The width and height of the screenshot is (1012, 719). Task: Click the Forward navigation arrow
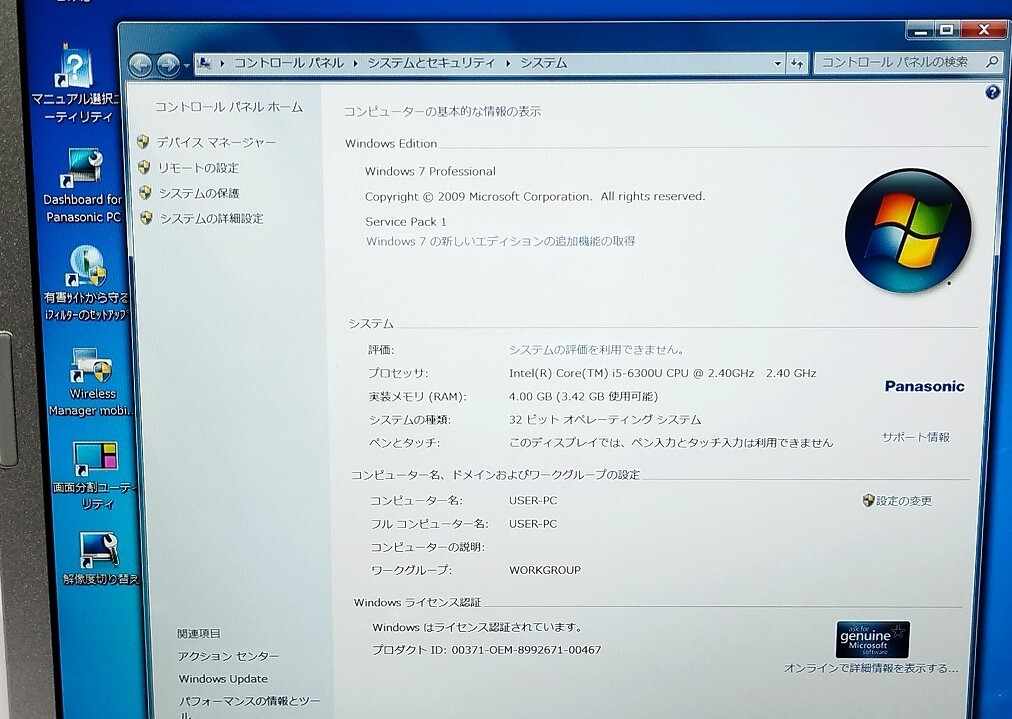tap(168, 65)
